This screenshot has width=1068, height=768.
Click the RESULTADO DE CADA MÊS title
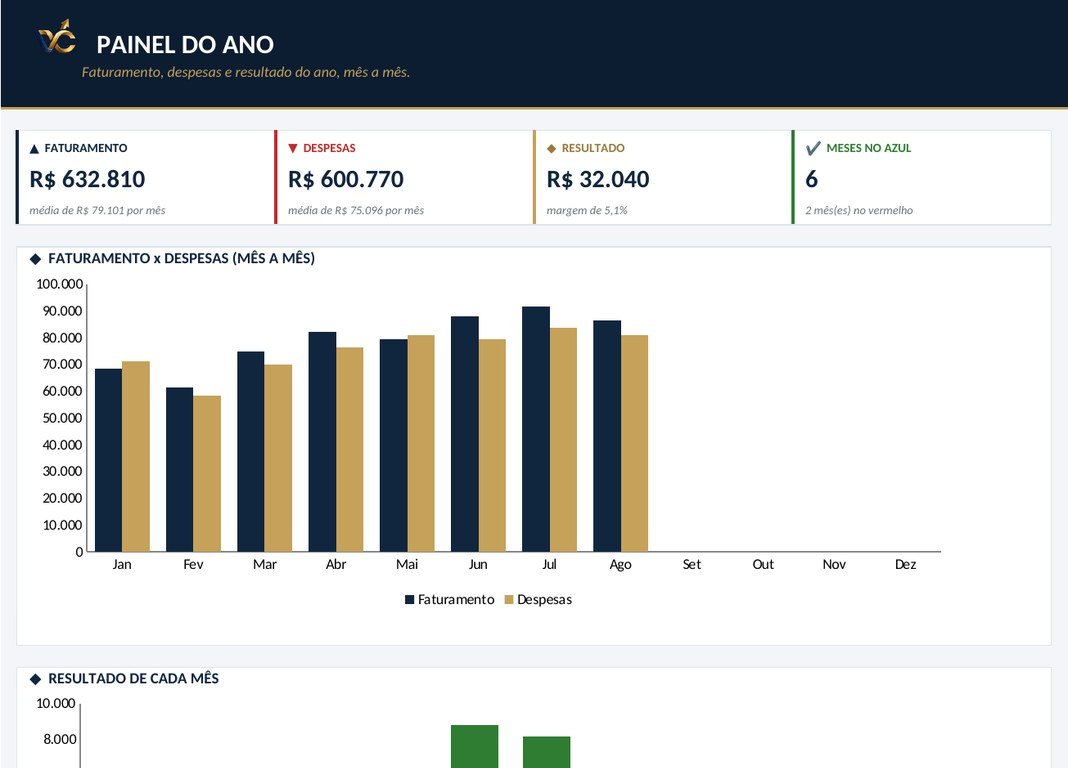[x=134, y=679]
